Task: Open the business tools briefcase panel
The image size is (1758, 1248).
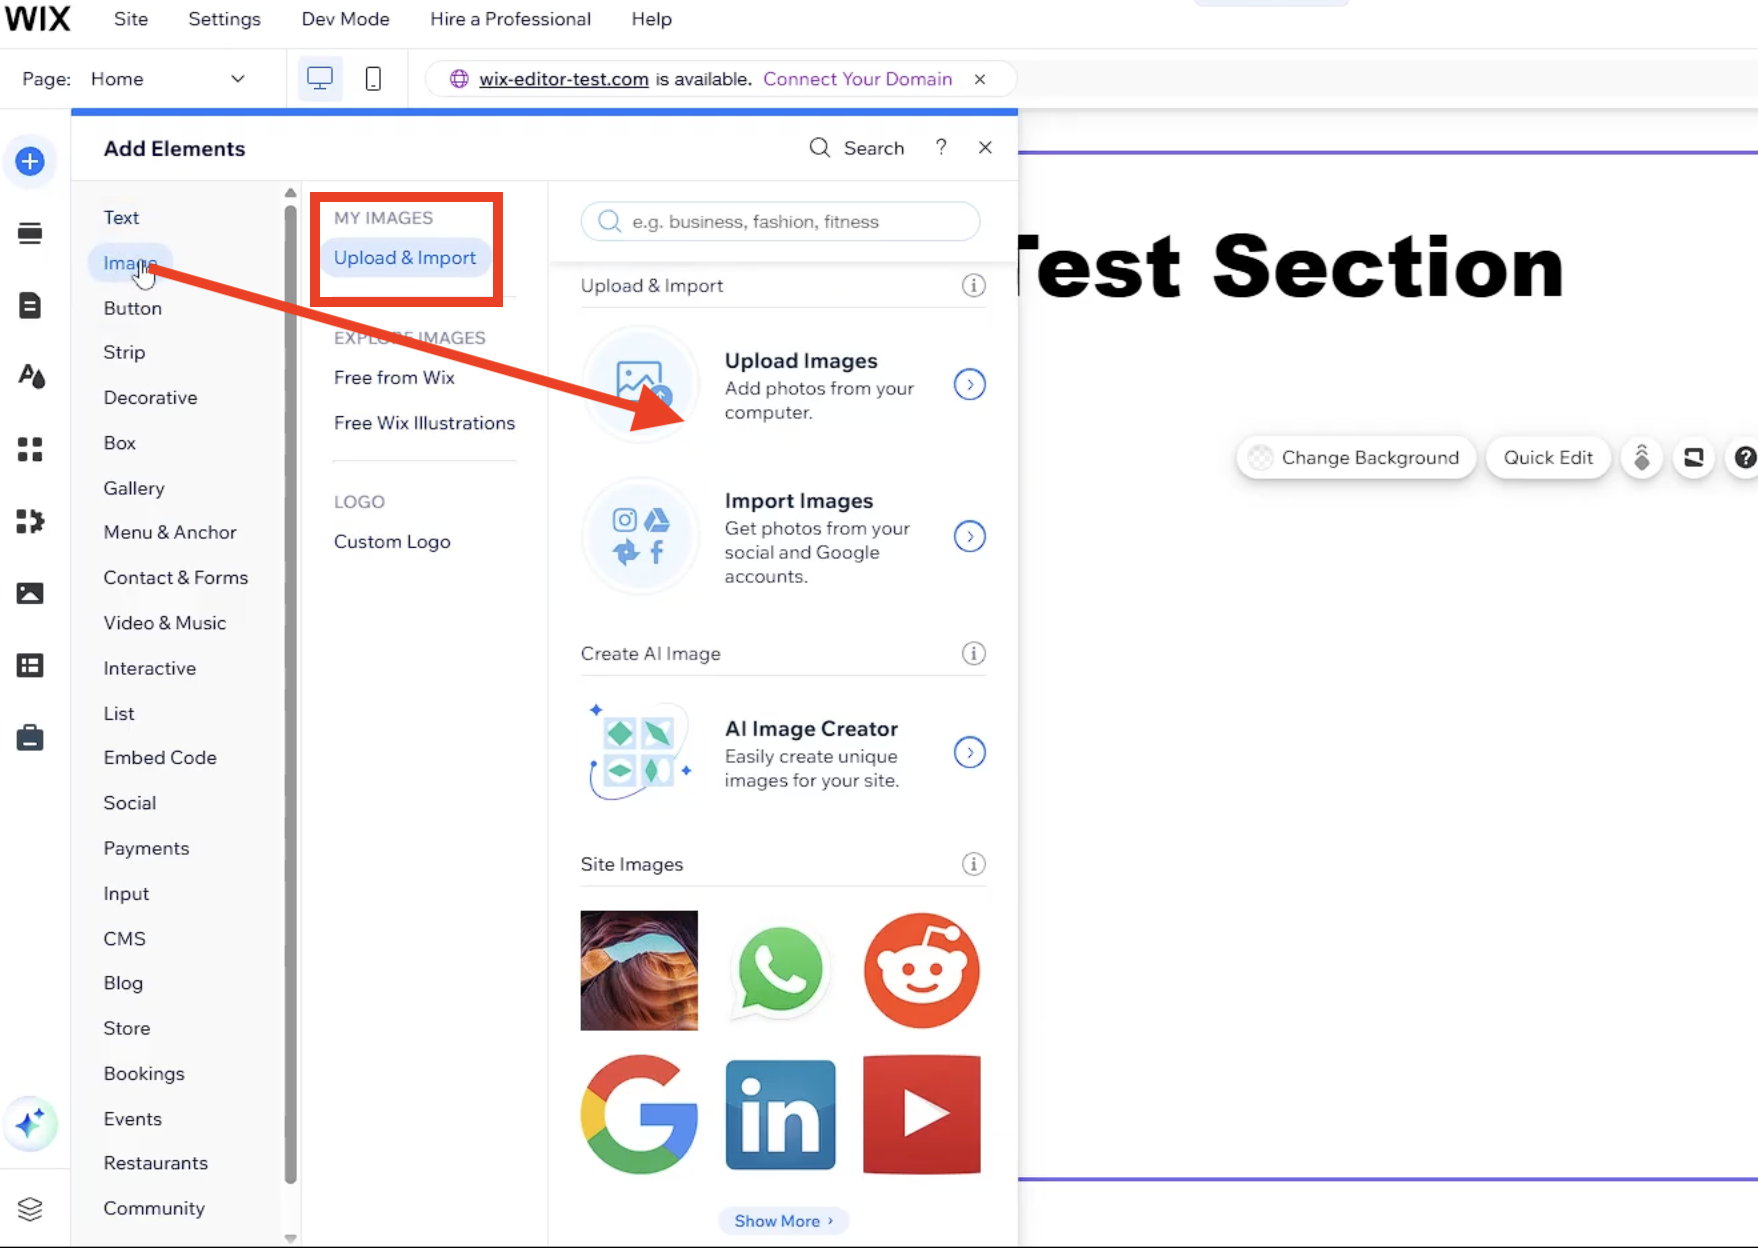Action: point(30,738)
